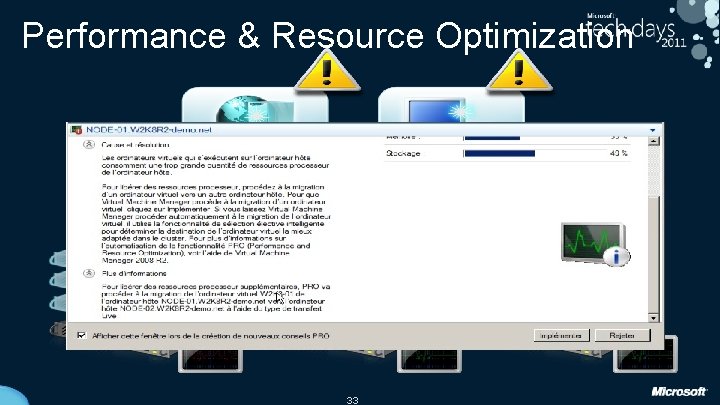Click the '40 %' storage value
Viewport: 720px width, 405px height.
click(619, 153)
